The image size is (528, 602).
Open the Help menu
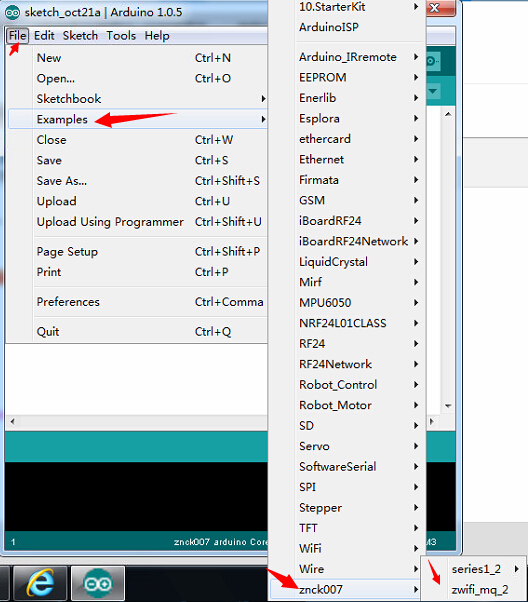coord(157,36)
